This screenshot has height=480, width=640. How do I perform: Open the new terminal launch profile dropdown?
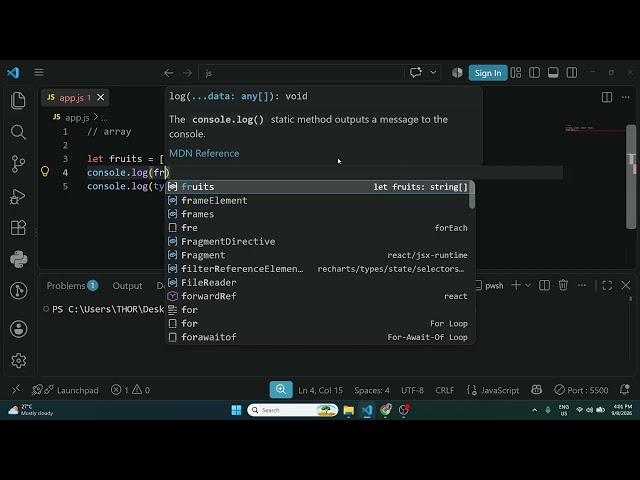(527, 285)
